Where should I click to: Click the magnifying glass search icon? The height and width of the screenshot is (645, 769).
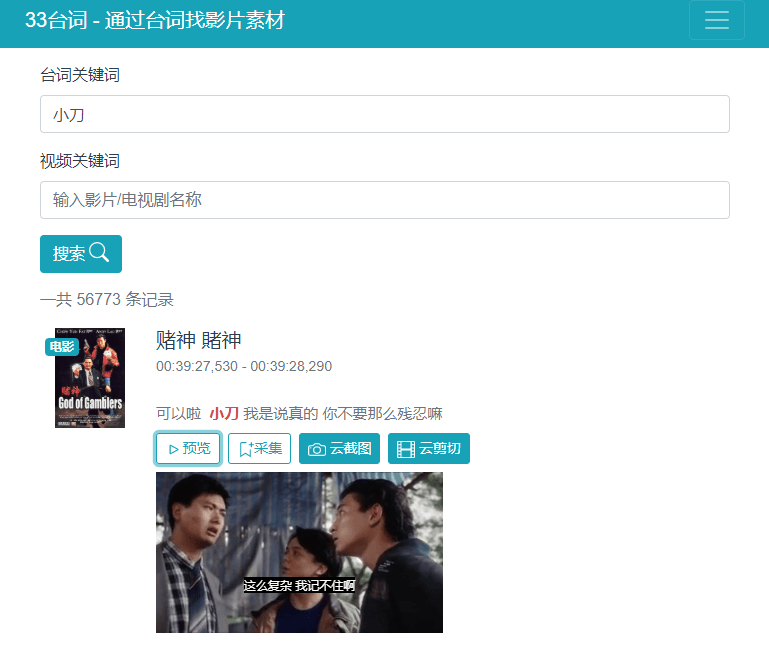pyautogui.click(x=99, y=253)
